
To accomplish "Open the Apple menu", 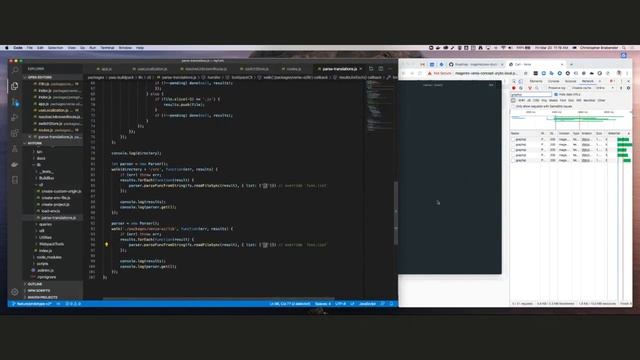I will (x=7, y=48).
